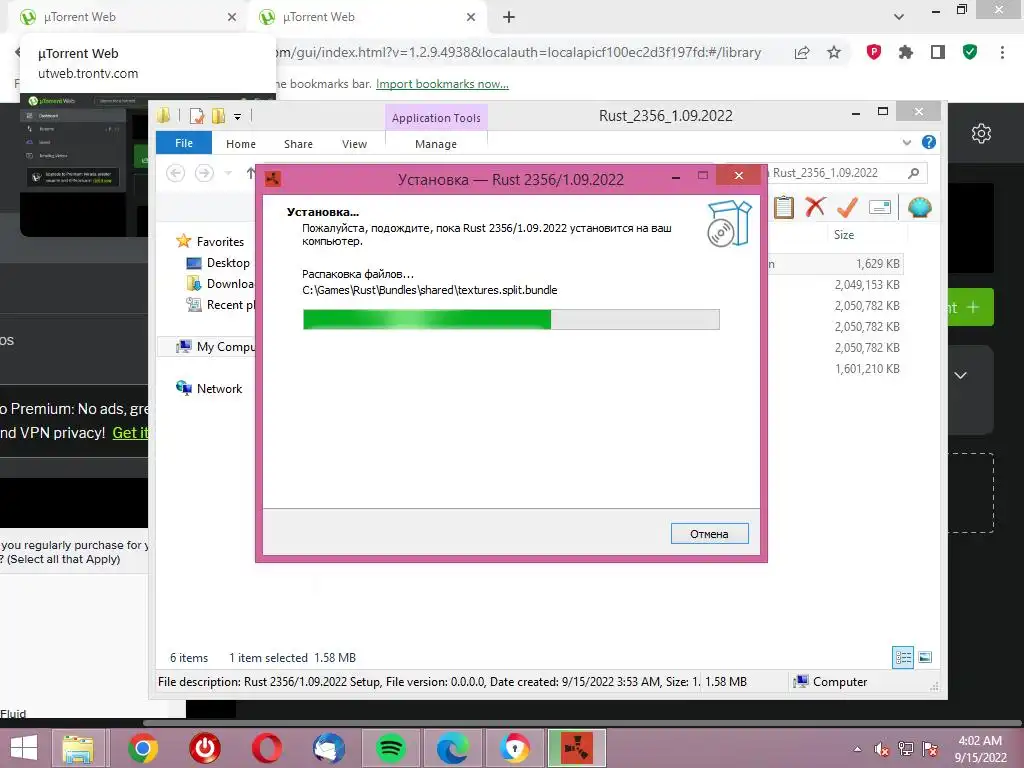Switch Explorer to details view icon
The width and height of the screenshot is (1024, 768).
coord(903,657)
